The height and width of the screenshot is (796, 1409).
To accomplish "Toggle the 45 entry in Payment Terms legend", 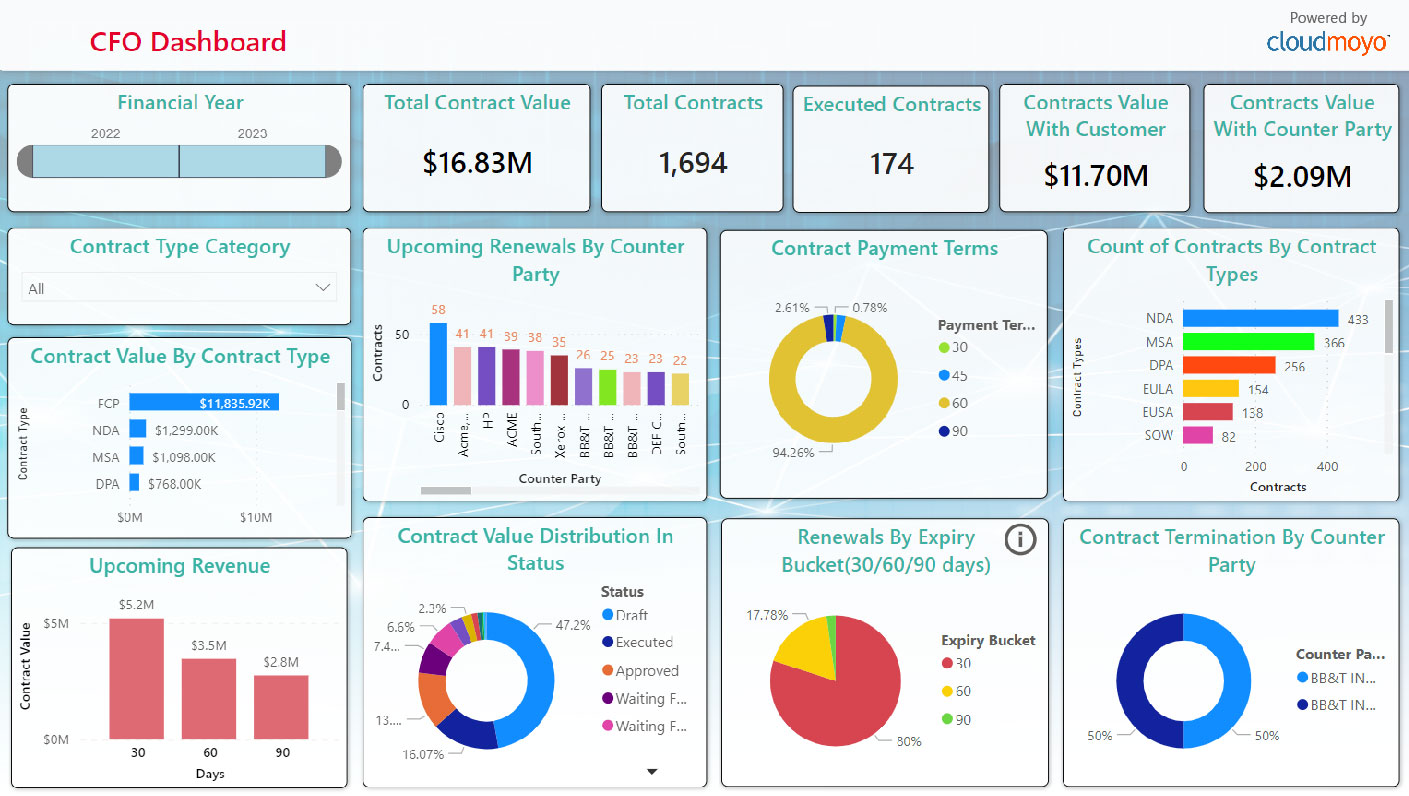I will (959, 375).
